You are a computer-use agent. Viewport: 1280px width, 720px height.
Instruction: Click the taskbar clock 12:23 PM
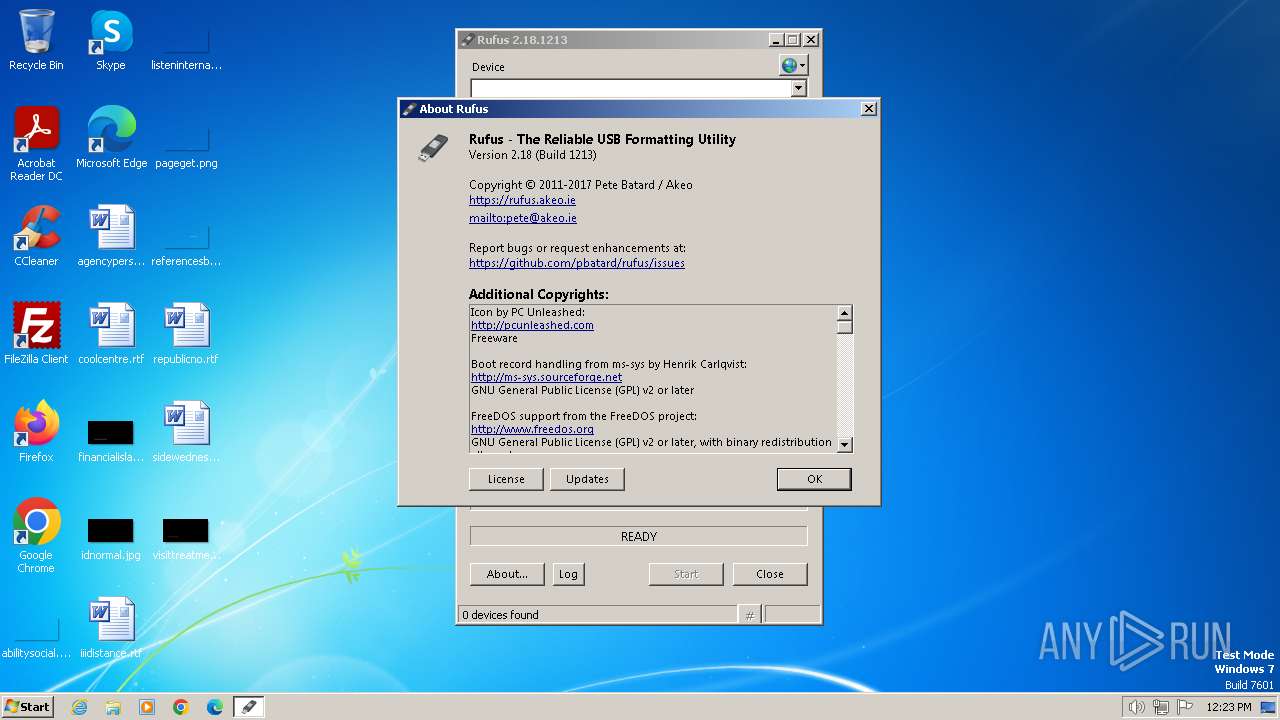point(1229,707)
